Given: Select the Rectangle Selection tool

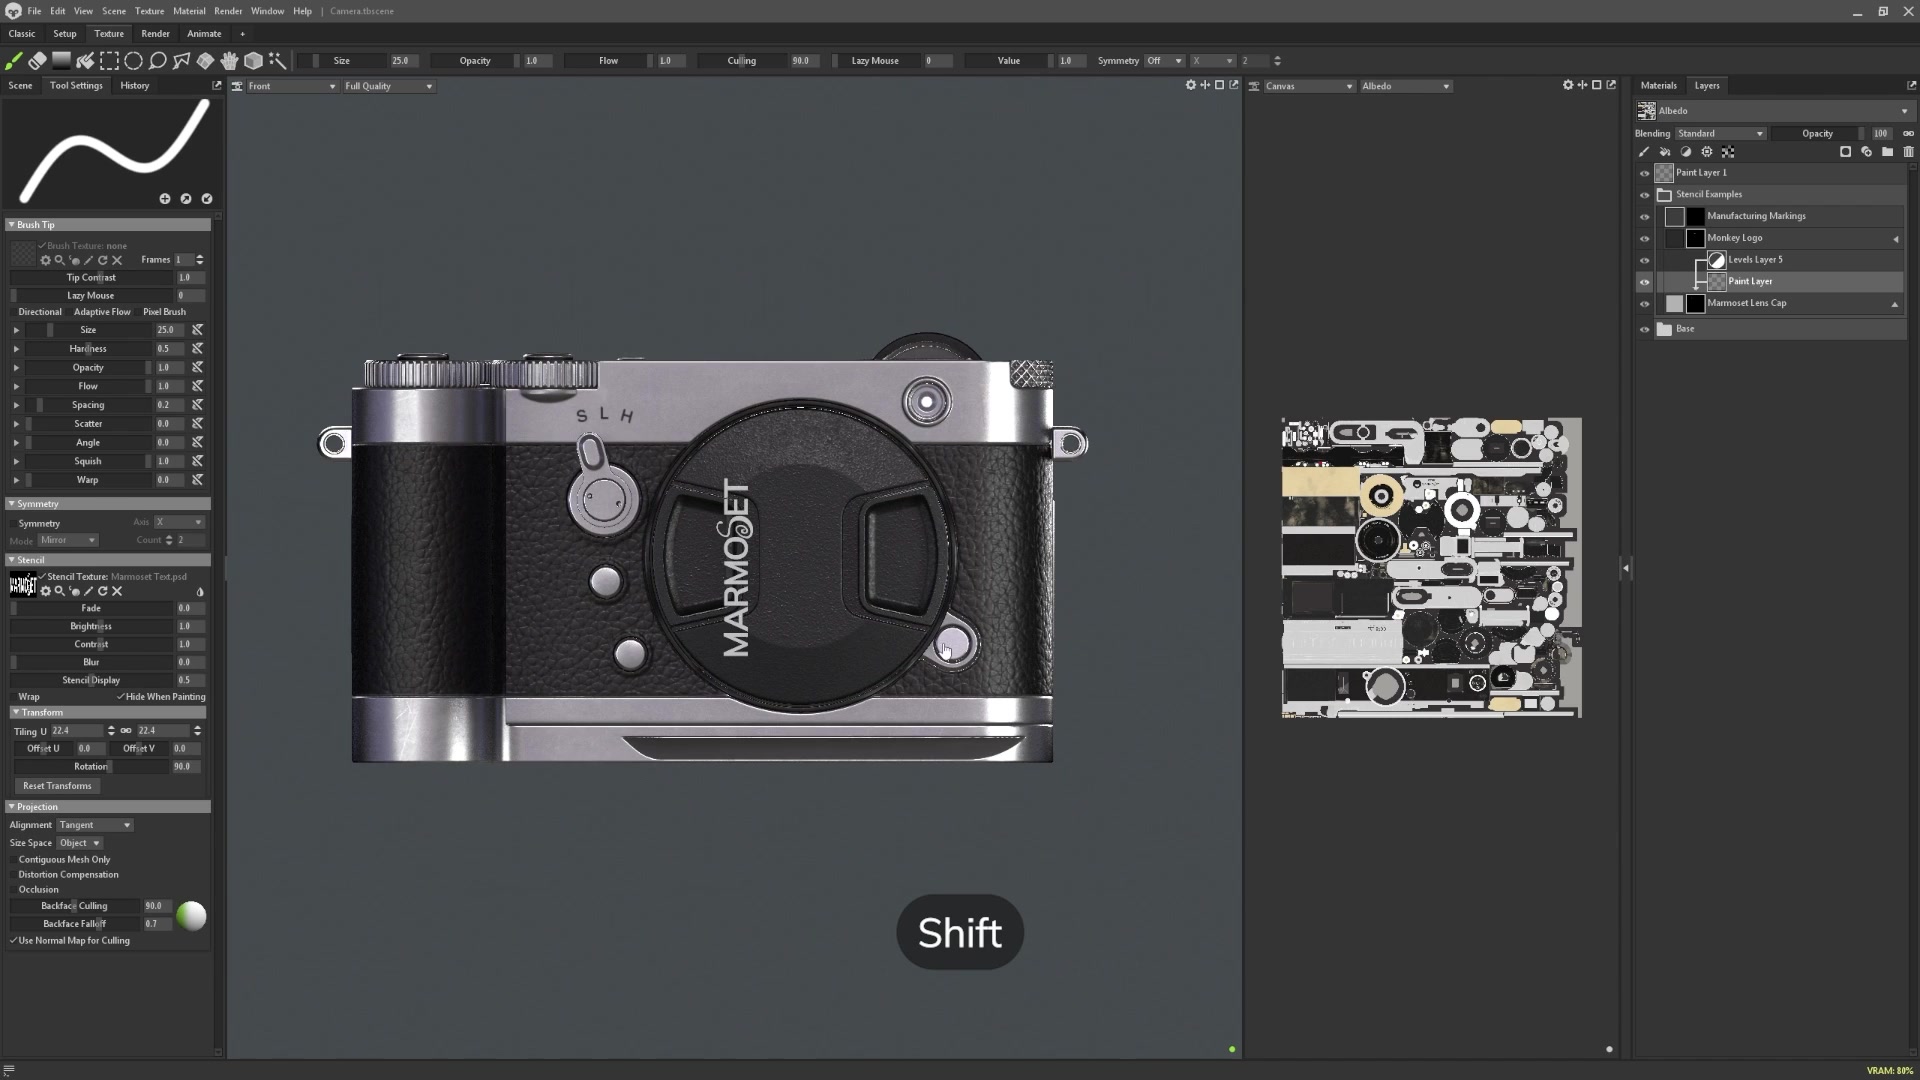Looking at the screenshot, I should coord(109,61).
